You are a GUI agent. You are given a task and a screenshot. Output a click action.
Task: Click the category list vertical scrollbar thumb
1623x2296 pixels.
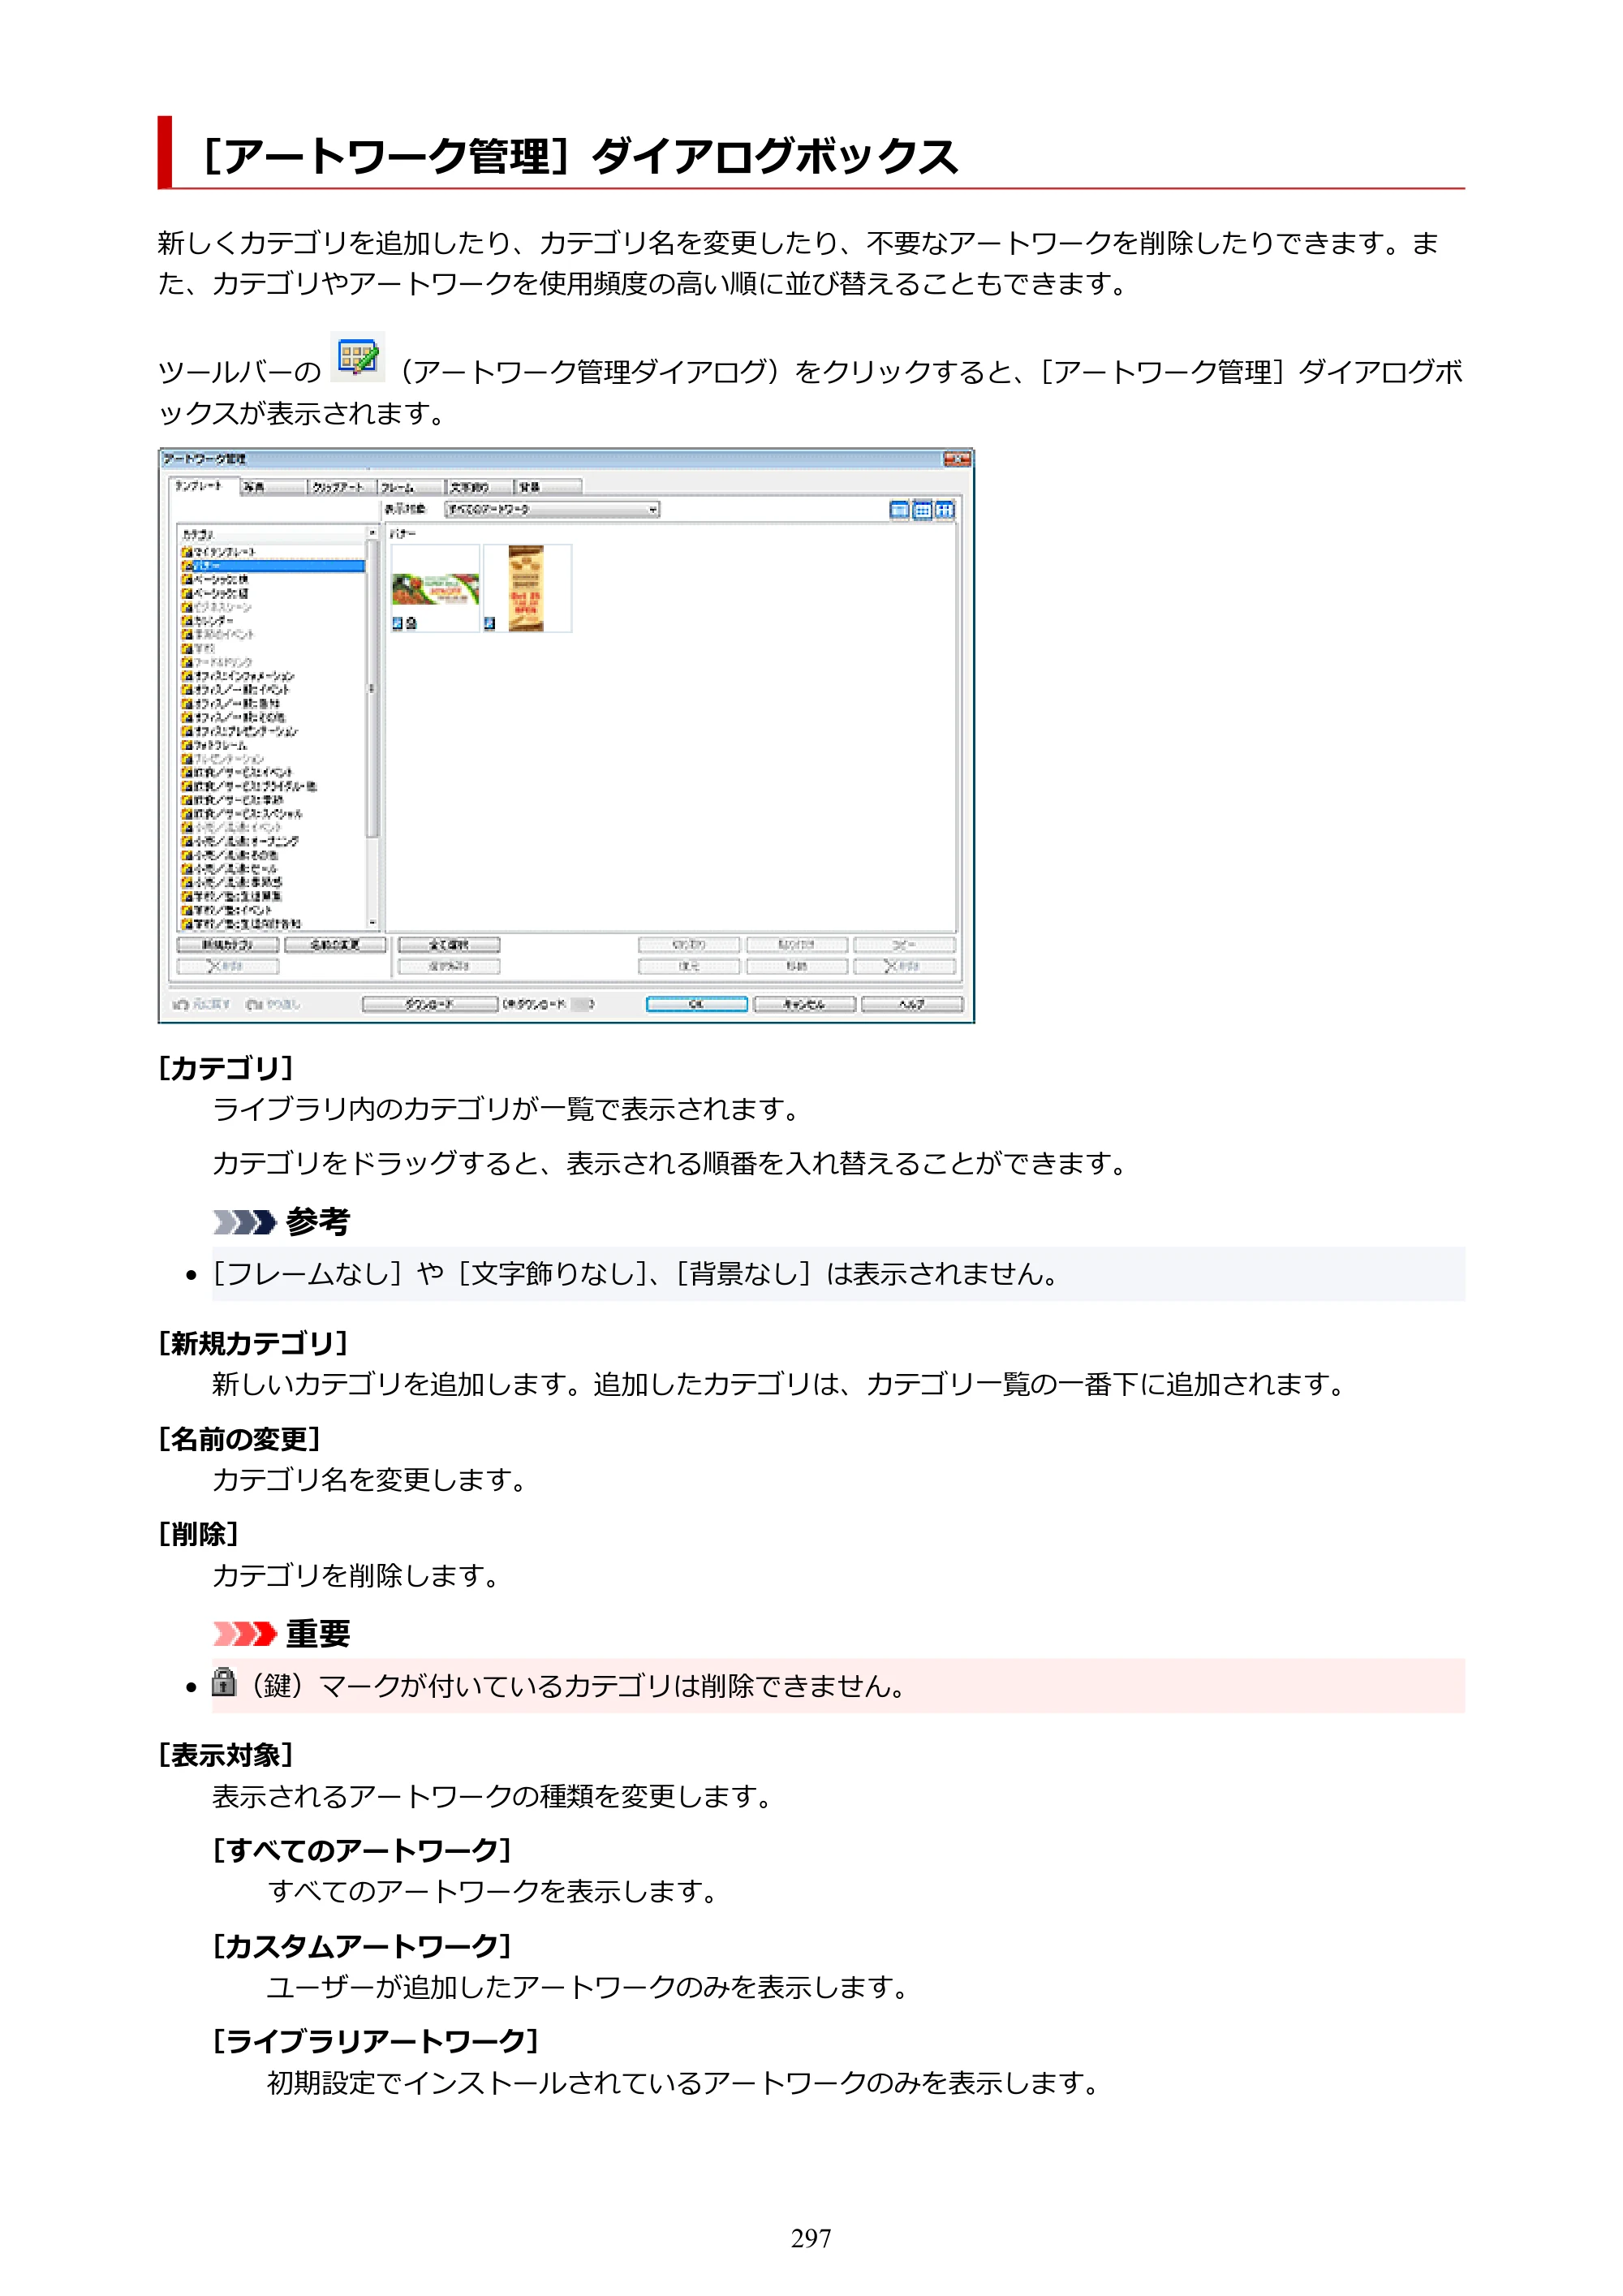pos(372,689)
